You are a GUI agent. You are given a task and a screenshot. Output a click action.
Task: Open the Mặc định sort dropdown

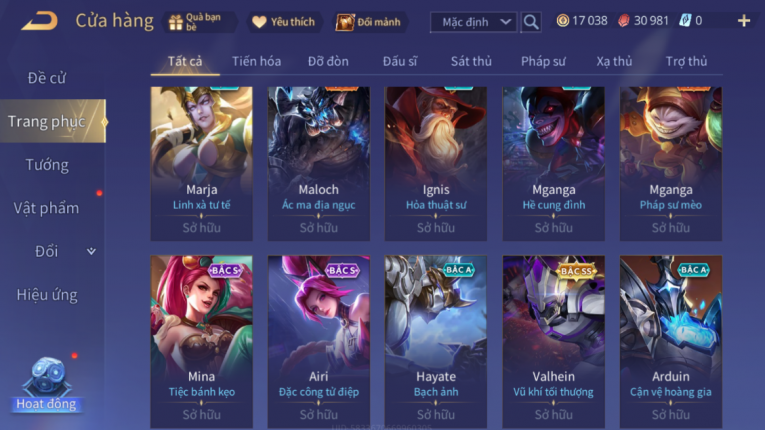[473, 22]
